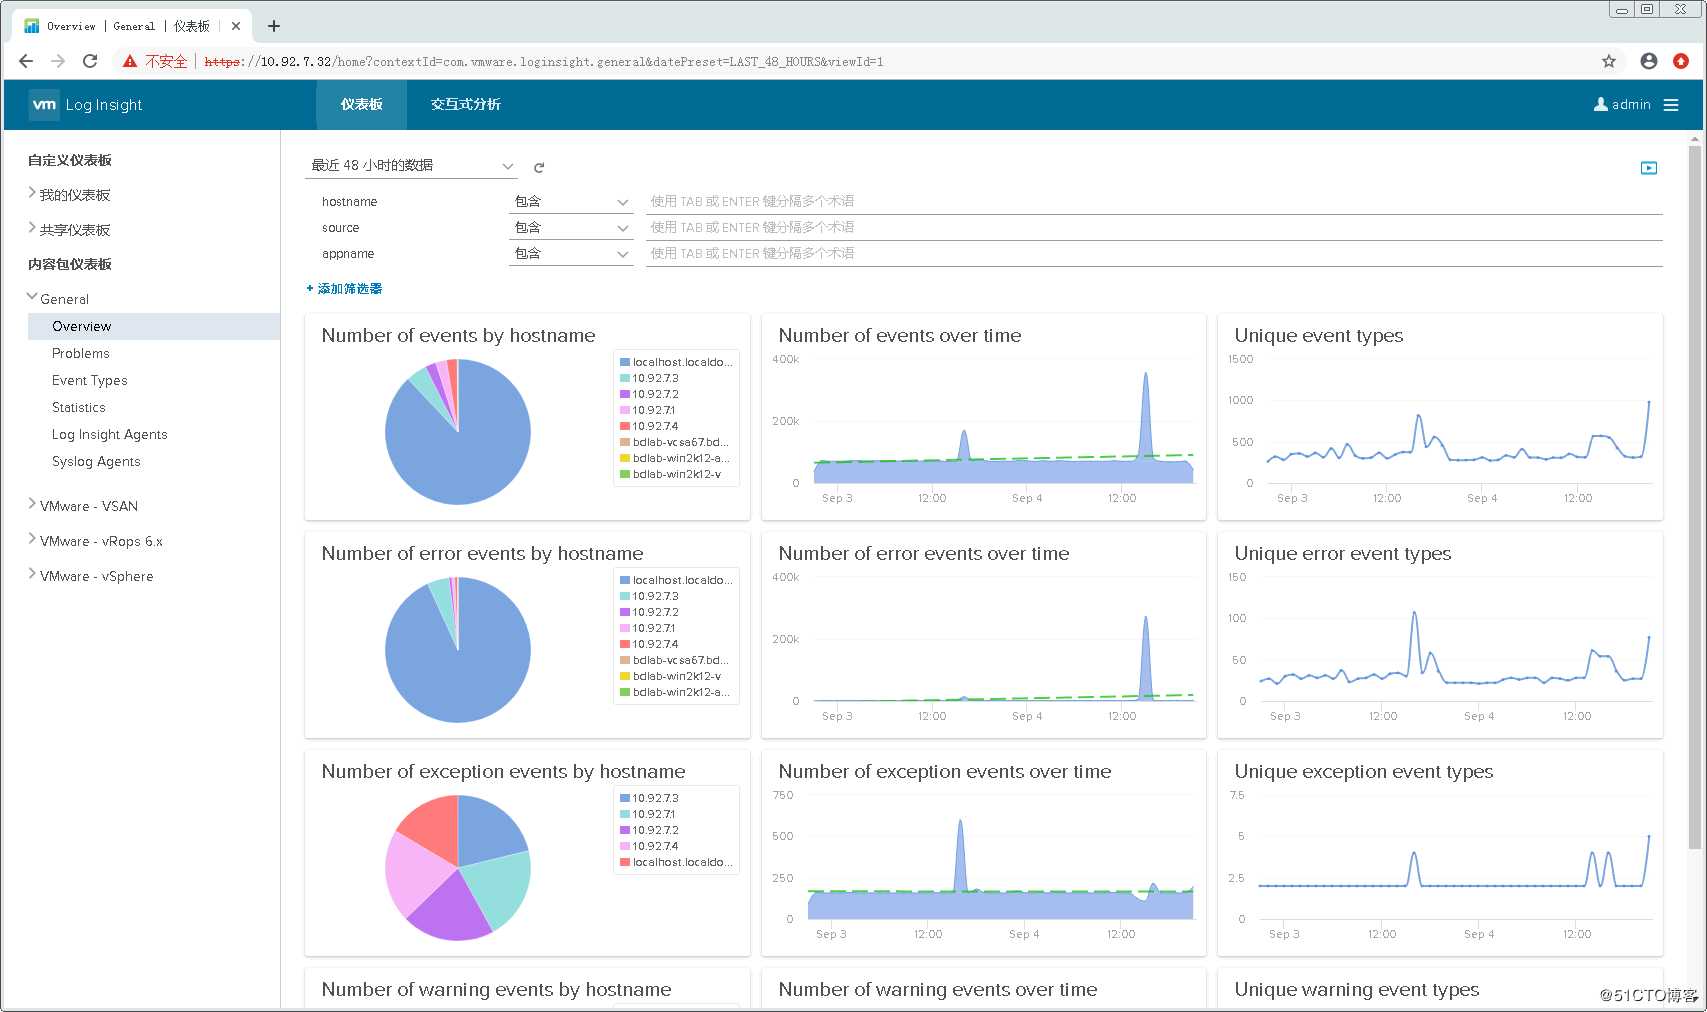The width and height of the screenshot is (1707, 1012).
Task: Go back with the browser back arrow
Action: (x=26, y=61)
